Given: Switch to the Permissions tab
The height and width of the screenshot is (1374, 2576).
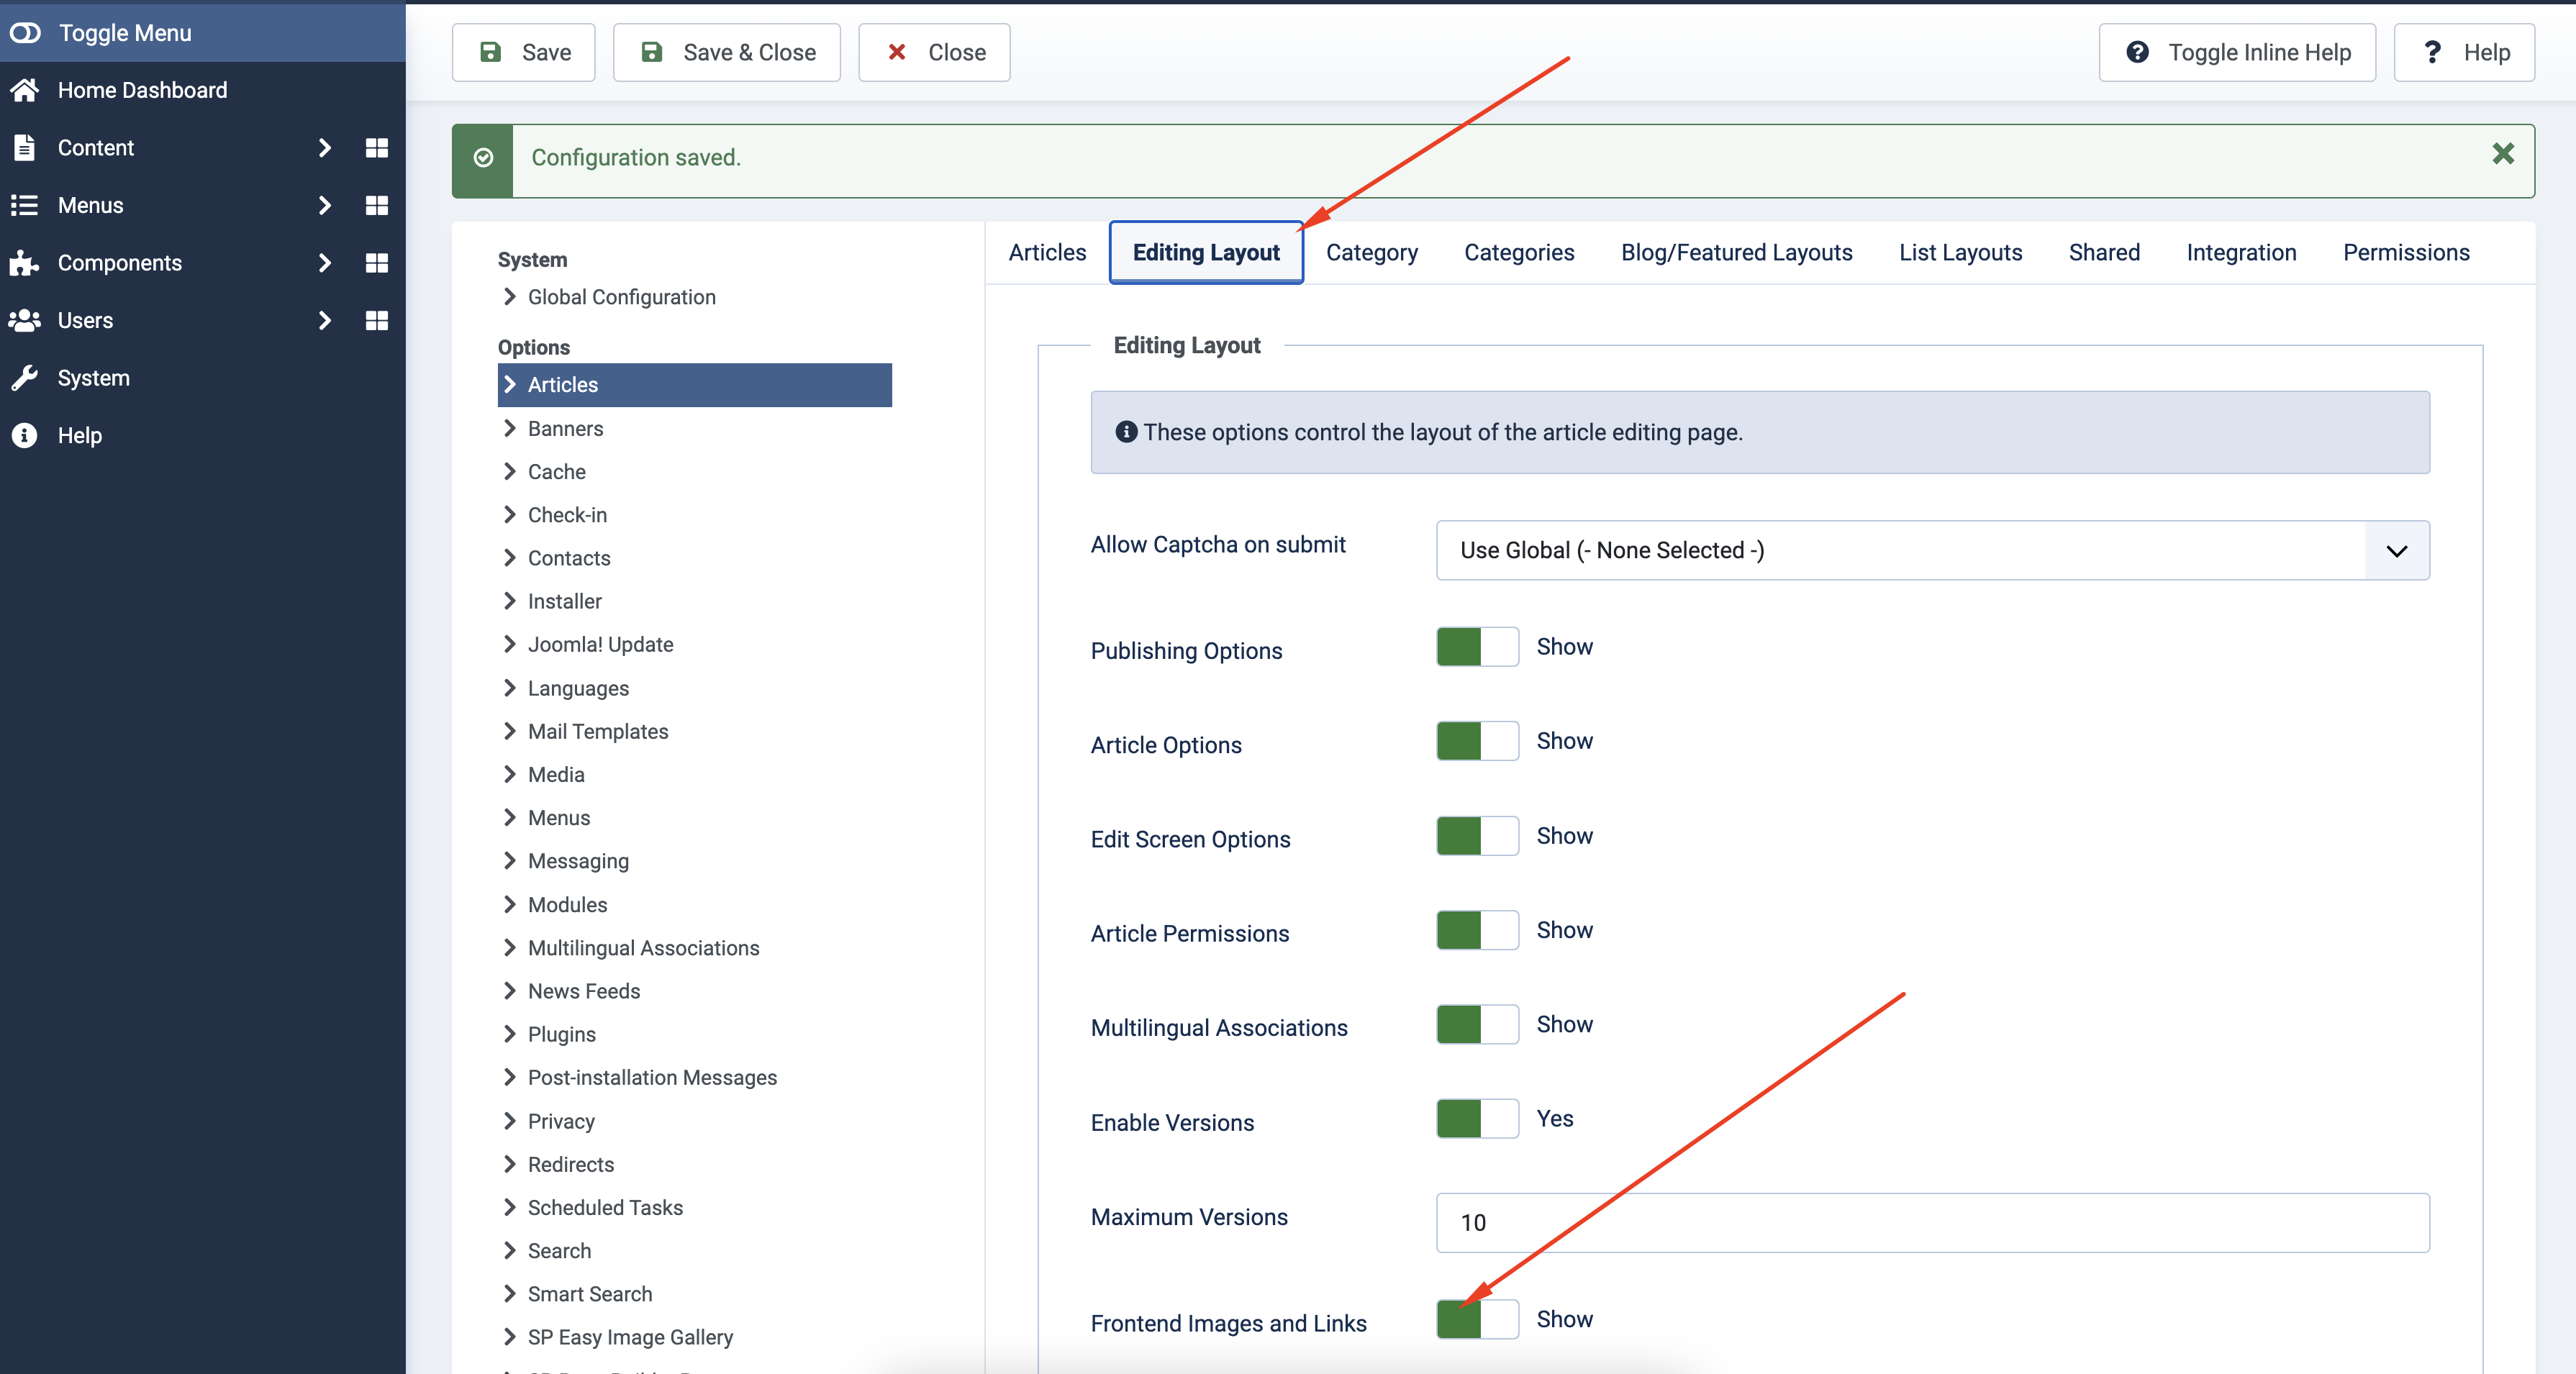Looking at the screenshot, I should pos(2406,253).
